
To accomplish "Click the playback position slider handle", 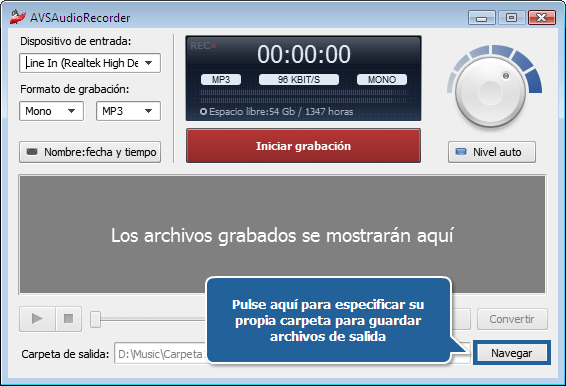I will click(95, 319).
